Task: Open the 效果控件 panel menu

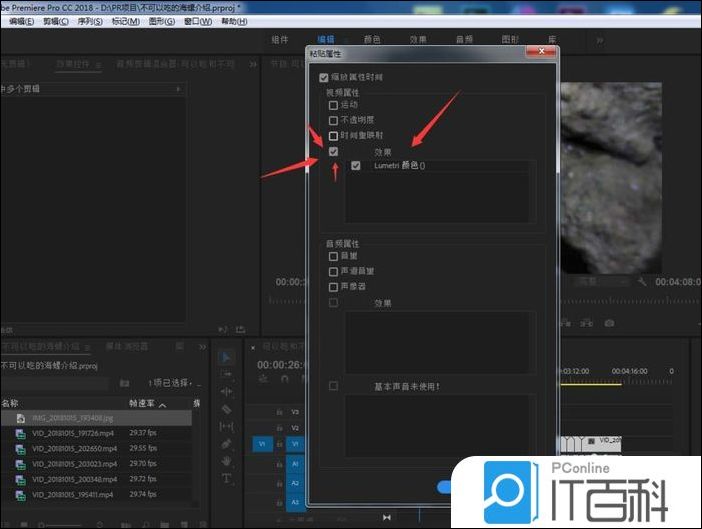Action: click(x=98, y=65)
